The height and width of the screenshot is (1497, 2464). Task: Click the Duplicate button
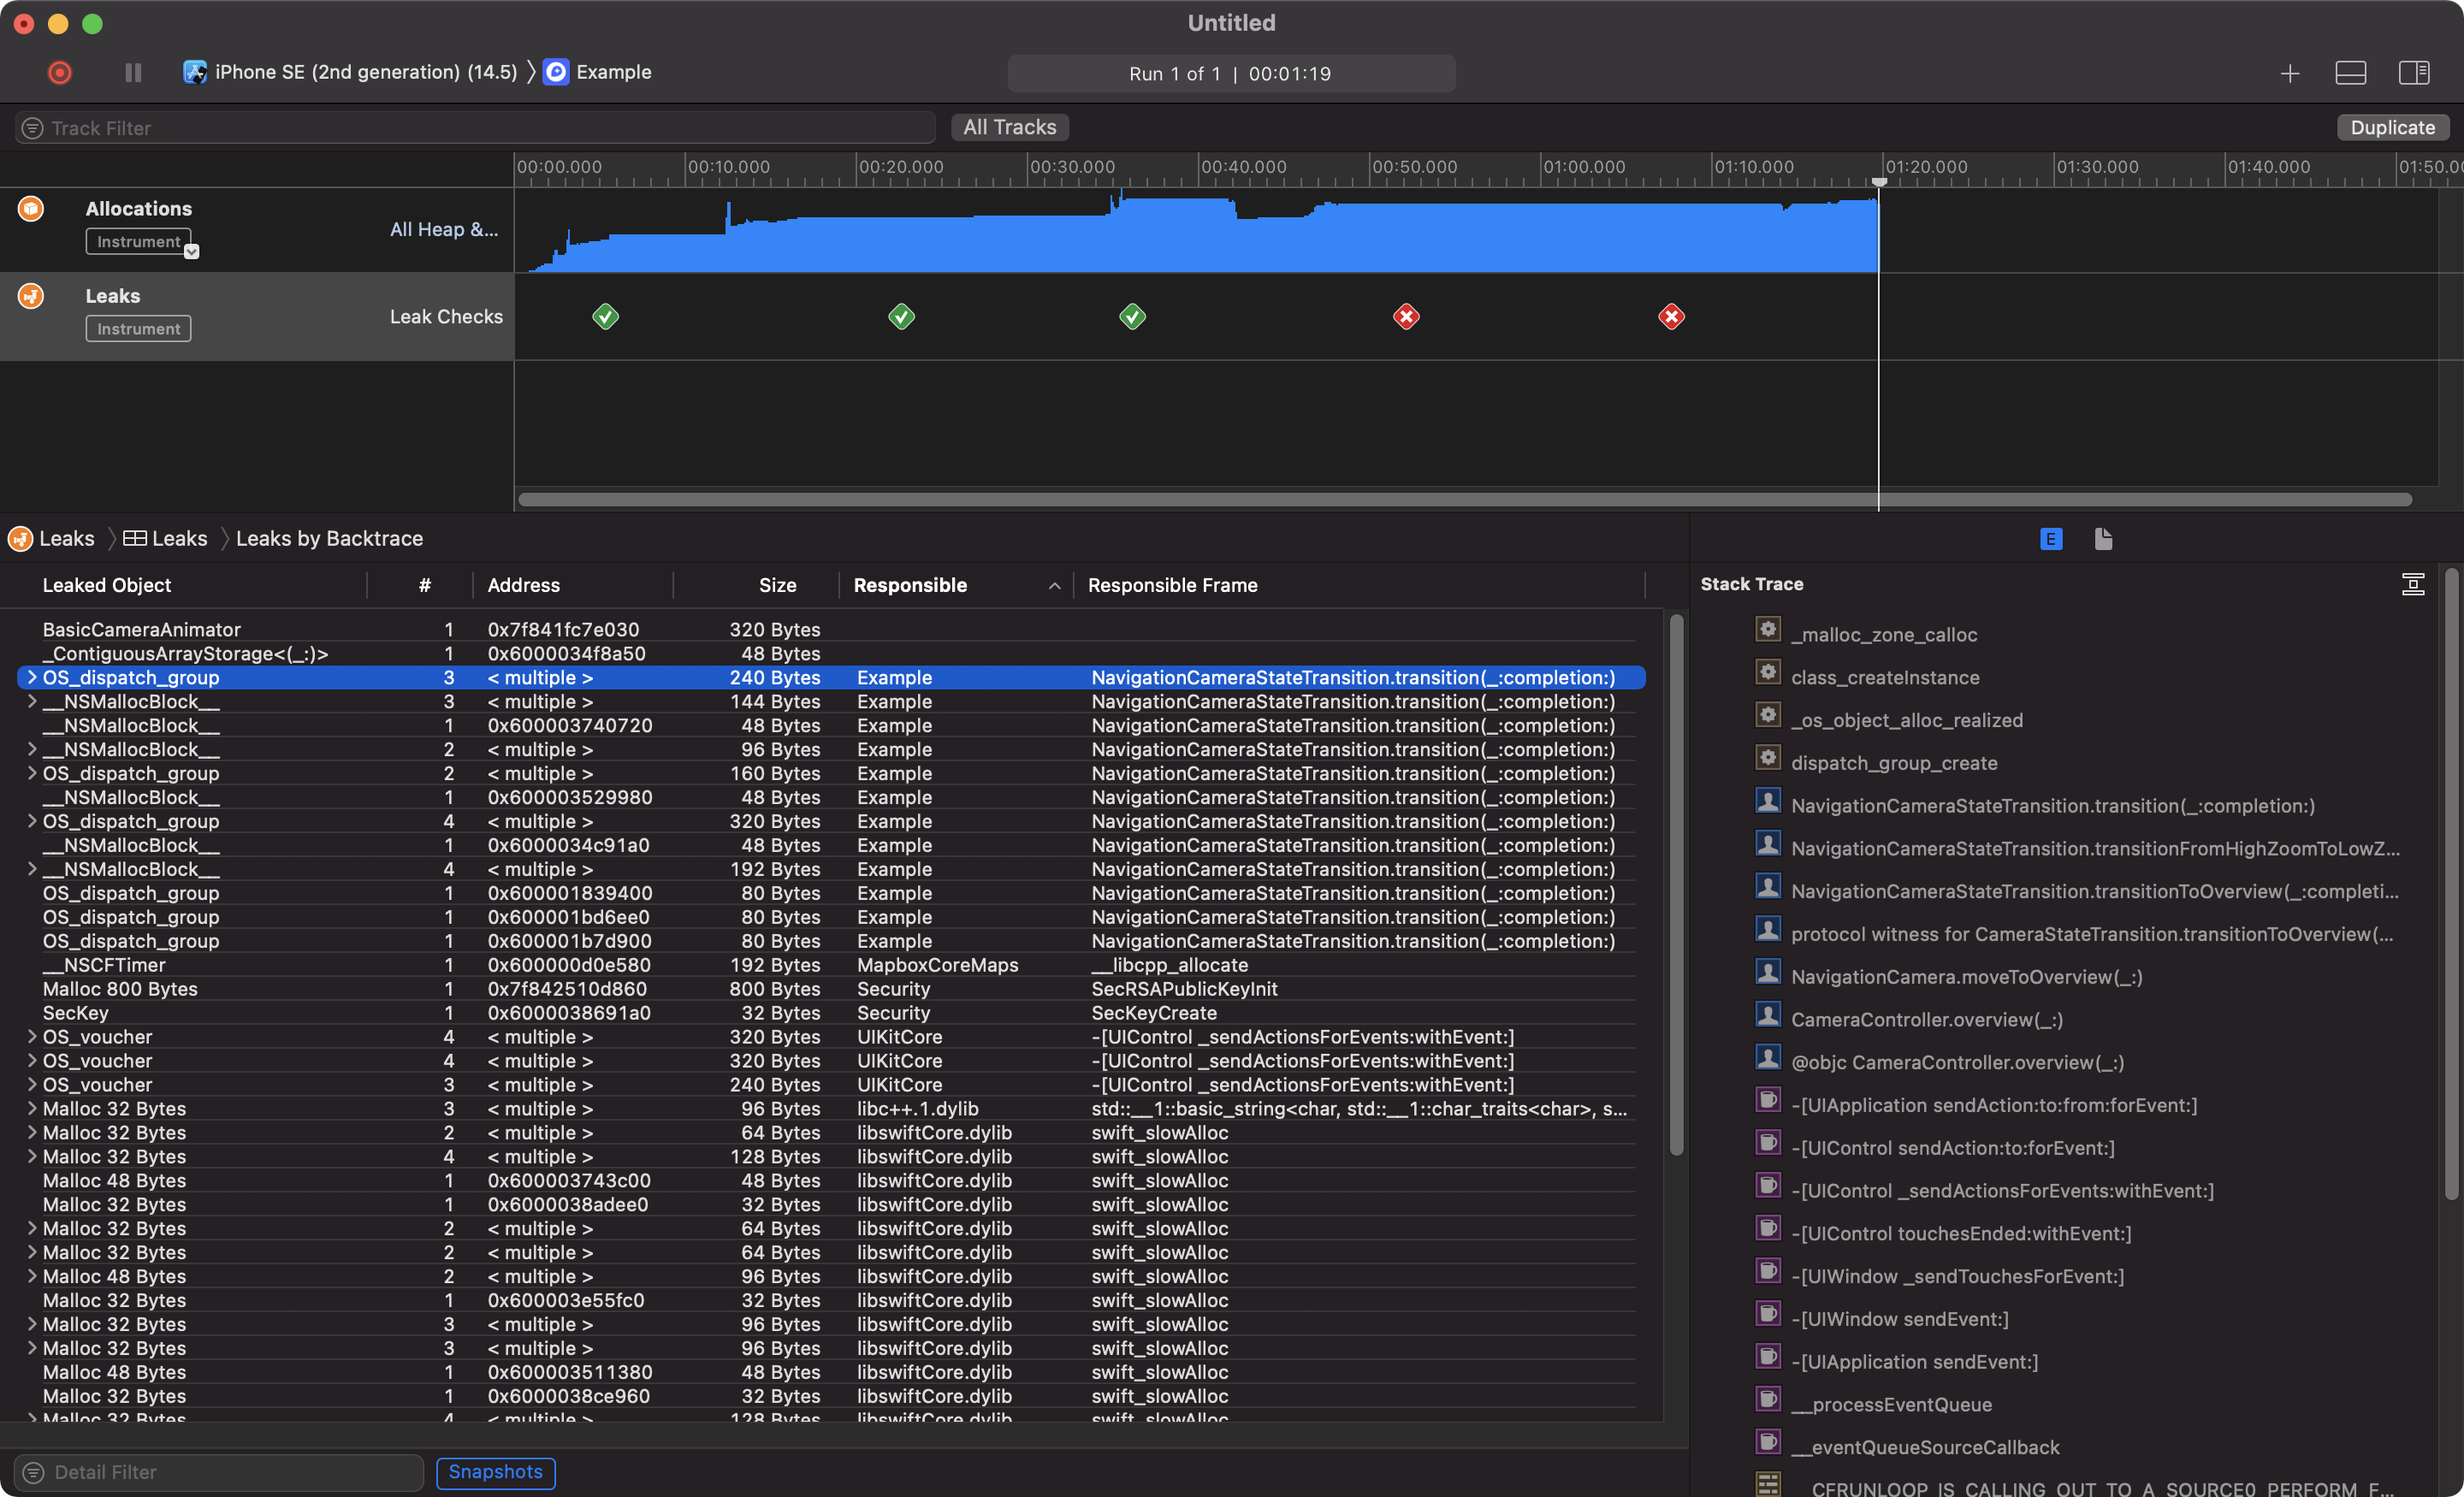2392,127
